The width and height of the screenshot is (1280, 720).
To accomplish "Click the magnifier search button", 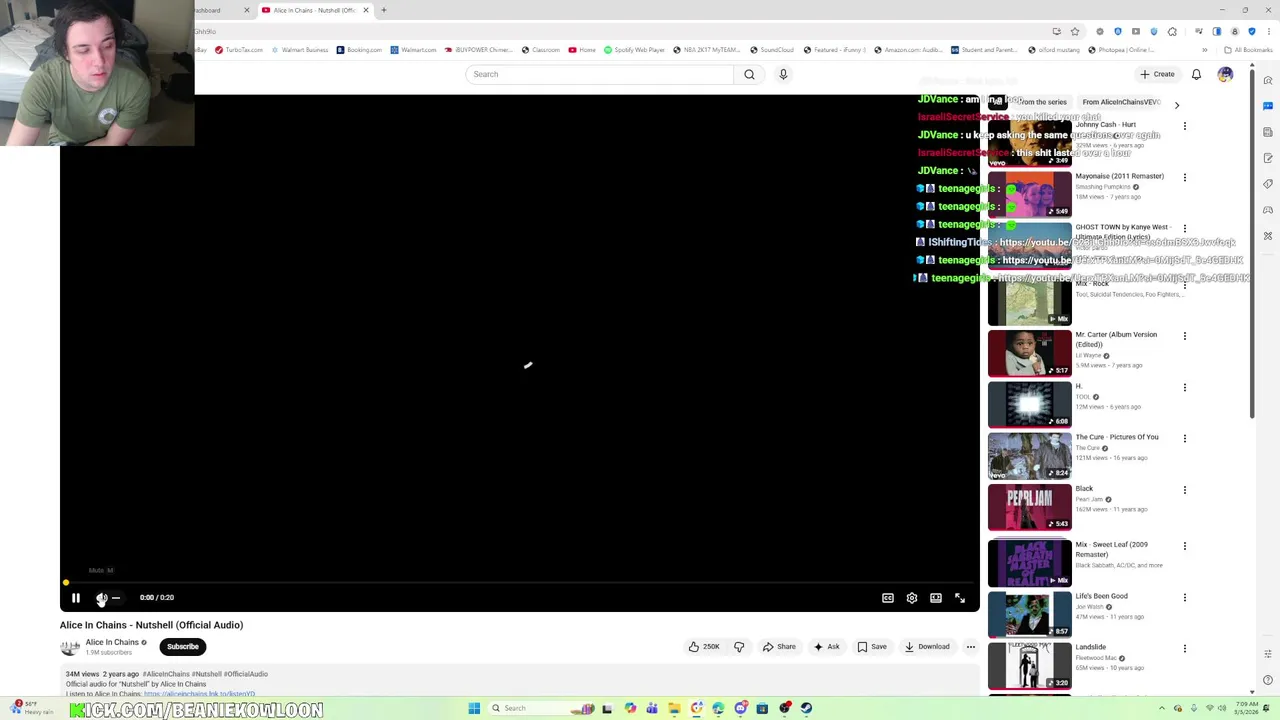I will [x=749, y=74].
